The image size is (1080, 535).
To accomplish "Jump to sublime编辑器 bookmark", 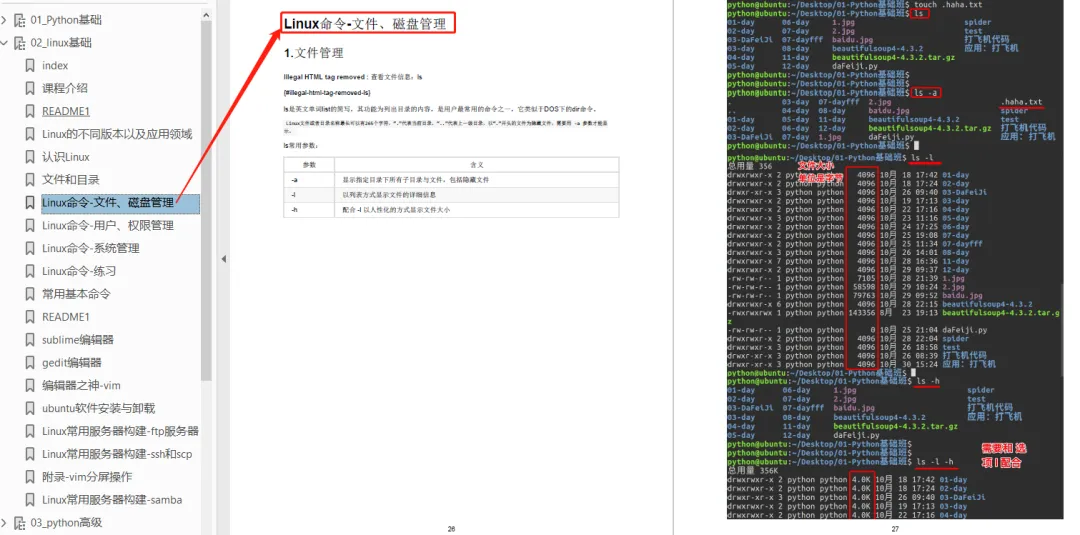I will coord(78,340).
